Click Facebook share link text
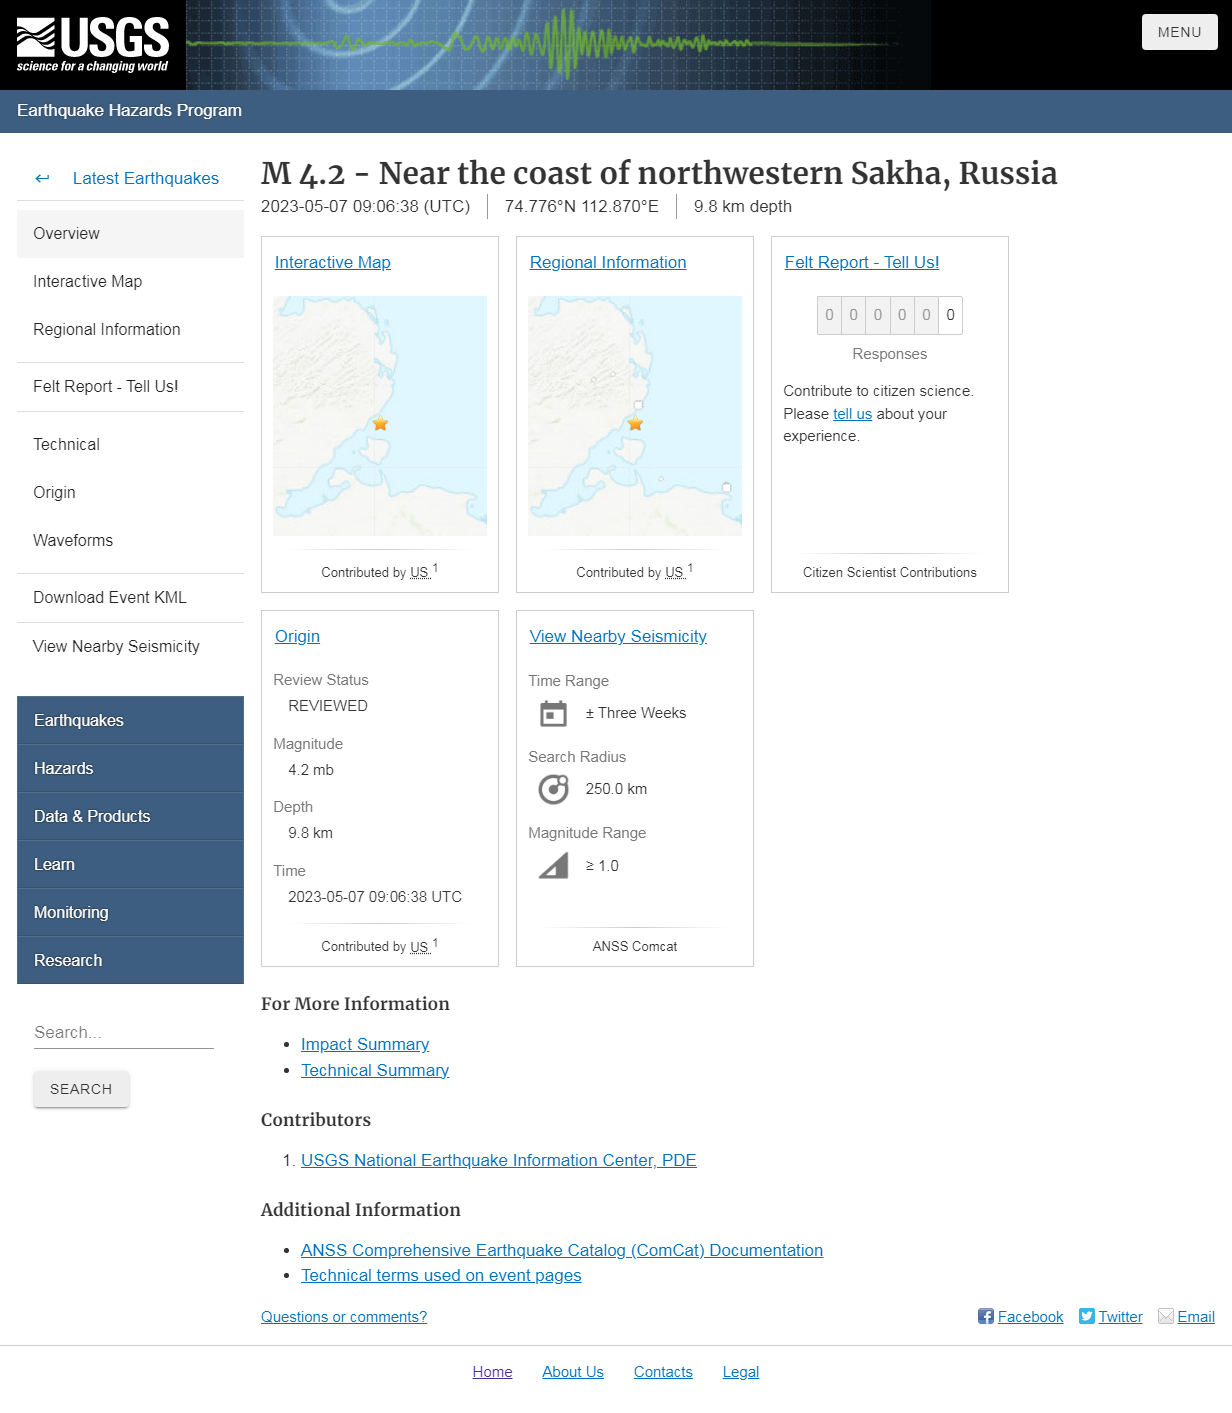This screenshot has height=1413, width=1232. pos(1030,1317)
